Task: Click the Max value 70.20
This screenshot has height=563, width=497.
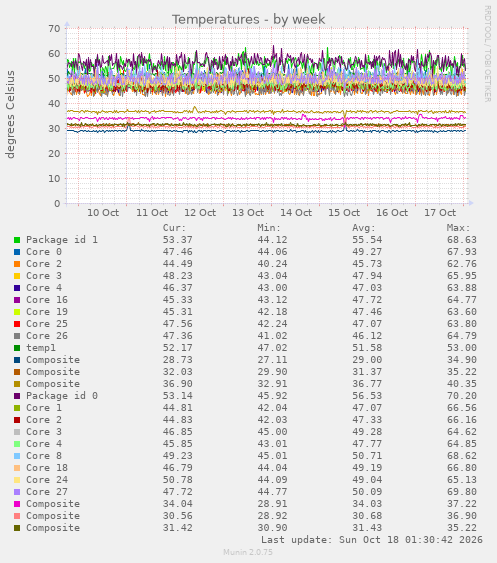Action: [462, 396]
